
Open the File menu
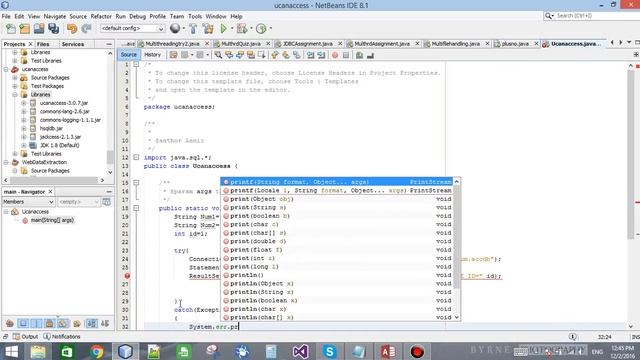click(6, 16)
